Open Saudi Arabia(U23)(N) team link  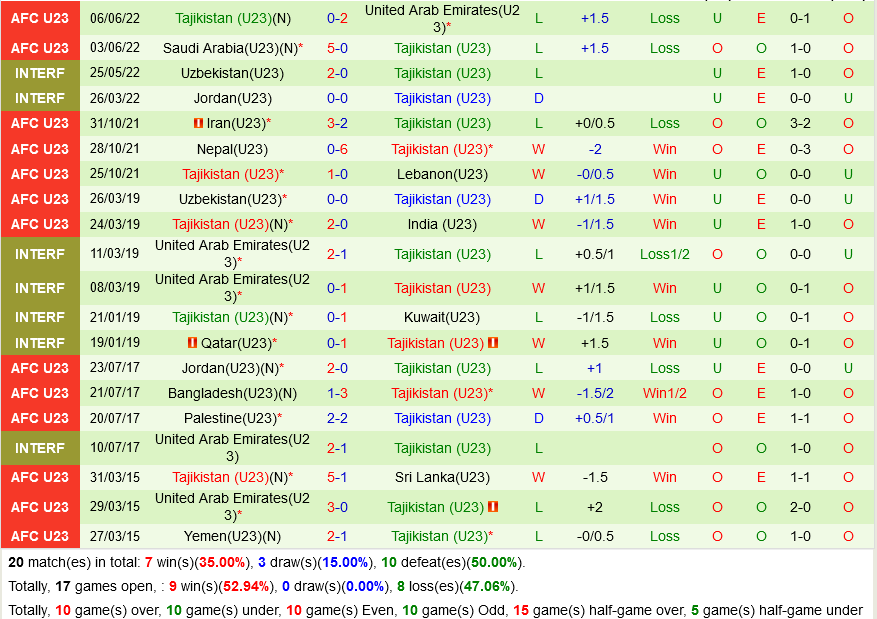pos(230,49)
